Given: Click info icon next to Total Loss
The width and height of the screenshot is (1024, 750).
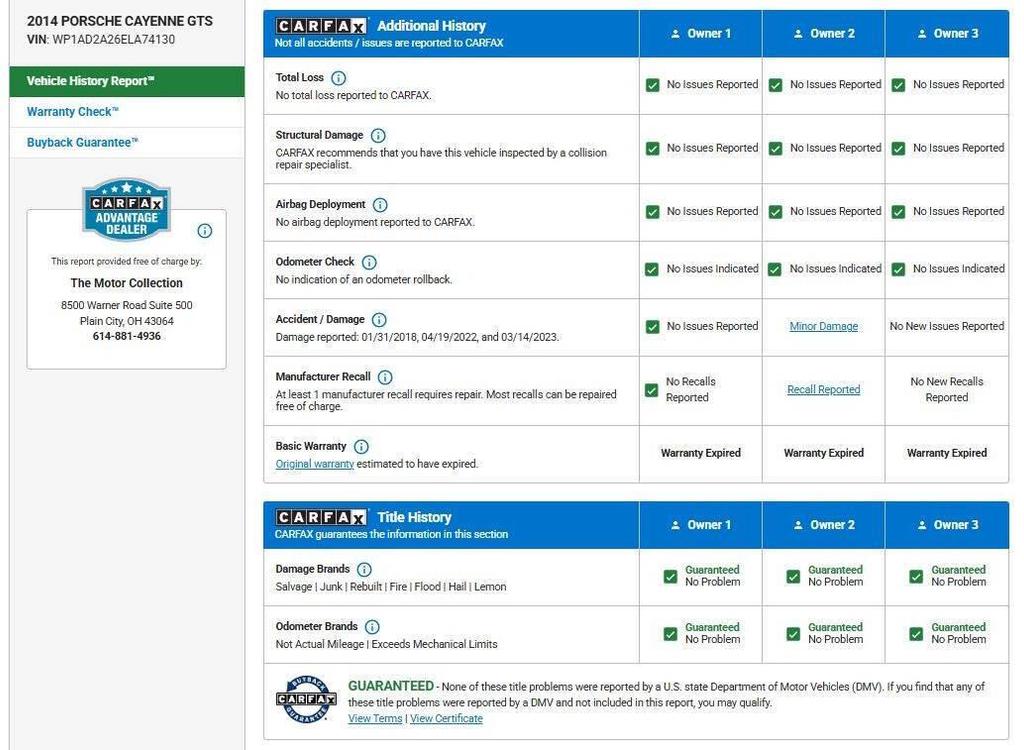Looking at the screenshot, I should click(338, 78).
